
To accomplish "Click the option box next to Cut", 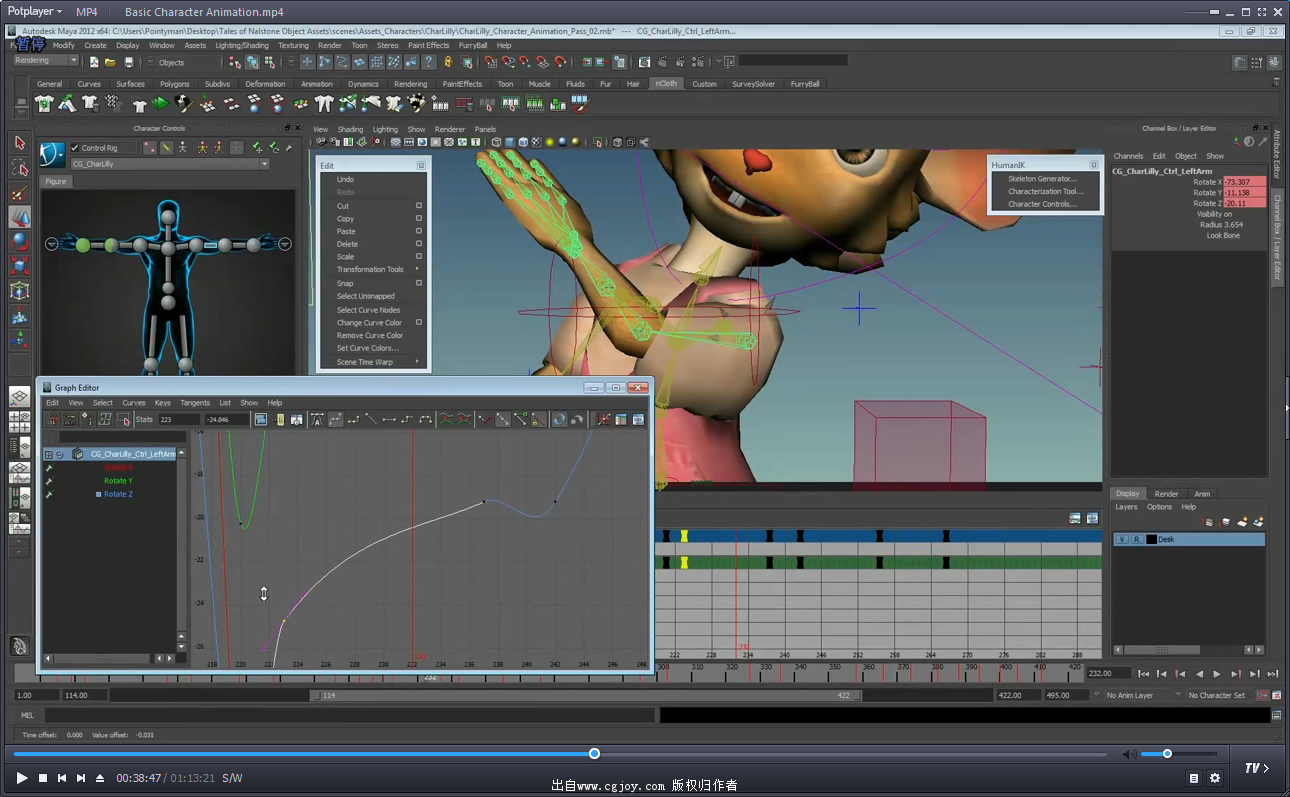I will pos(419,206).
